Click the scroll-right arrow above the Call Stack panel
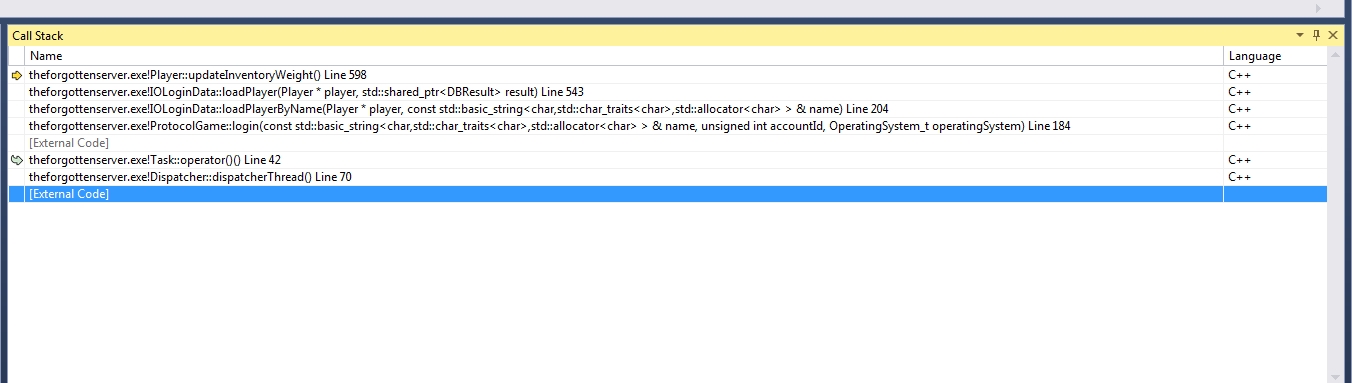This screenshot has width=1358, height=383. point(1318,8)
